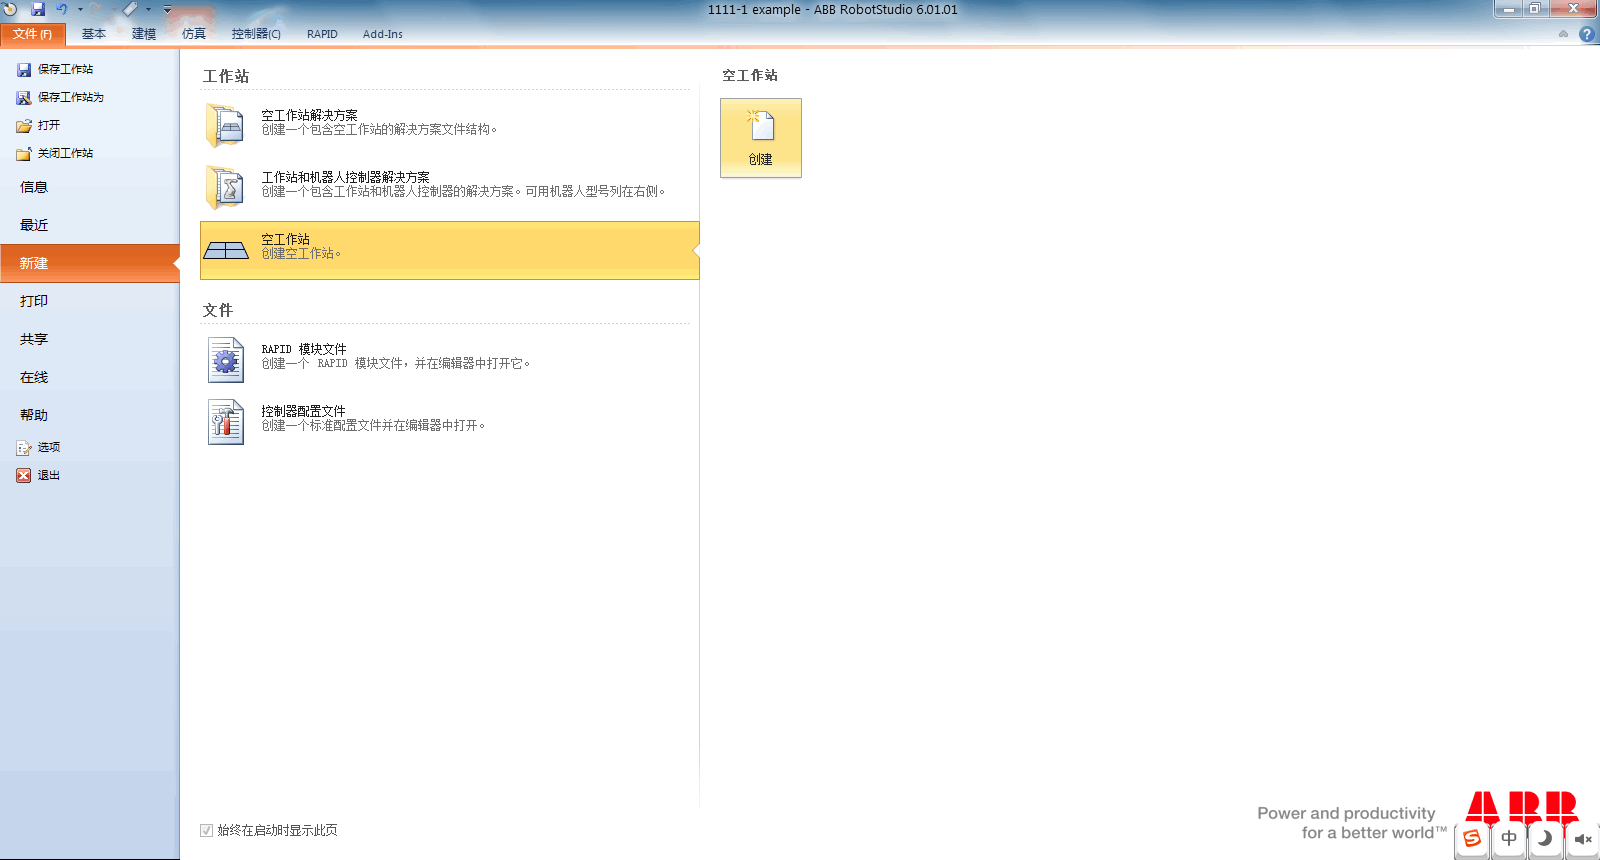
Task: Click the 控制器配置文件 tools document icon
Action: point(226,422)
